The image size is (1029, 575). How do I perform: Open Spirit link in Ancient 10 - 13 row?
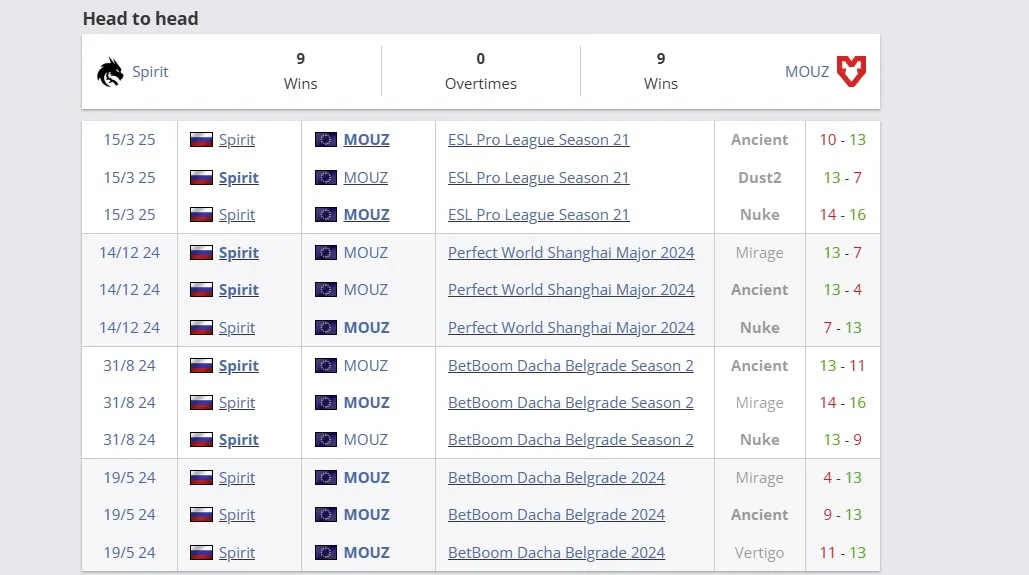tap(237, 140)
